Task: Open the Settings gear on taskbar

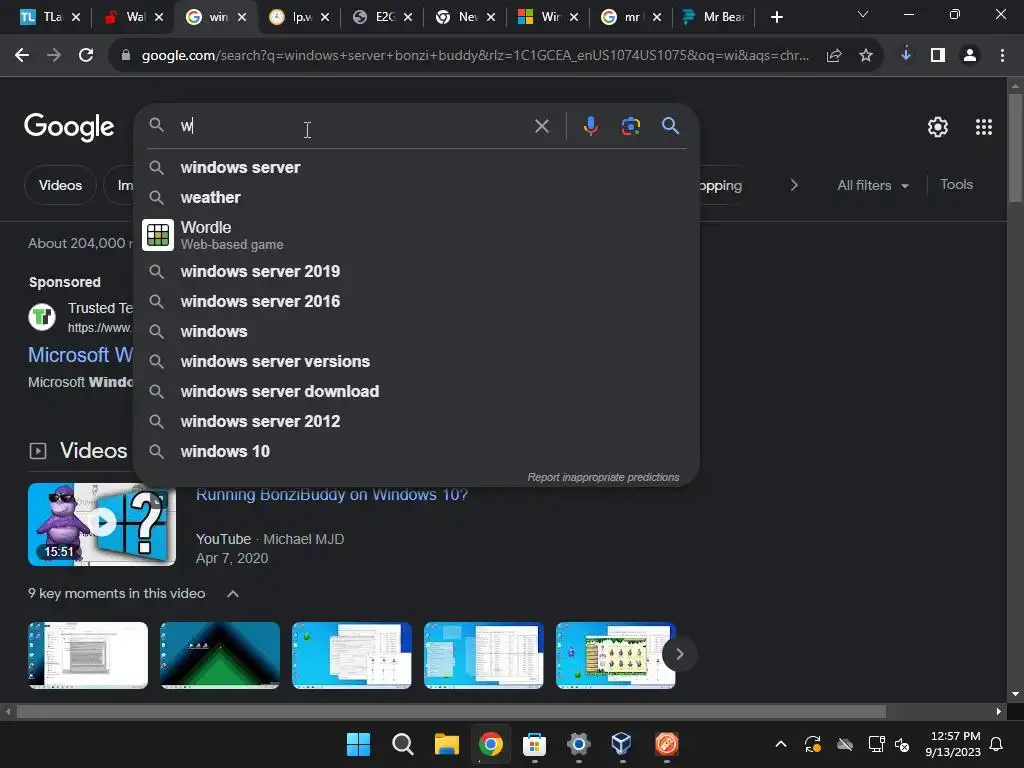Action: (x=578, y=744)
